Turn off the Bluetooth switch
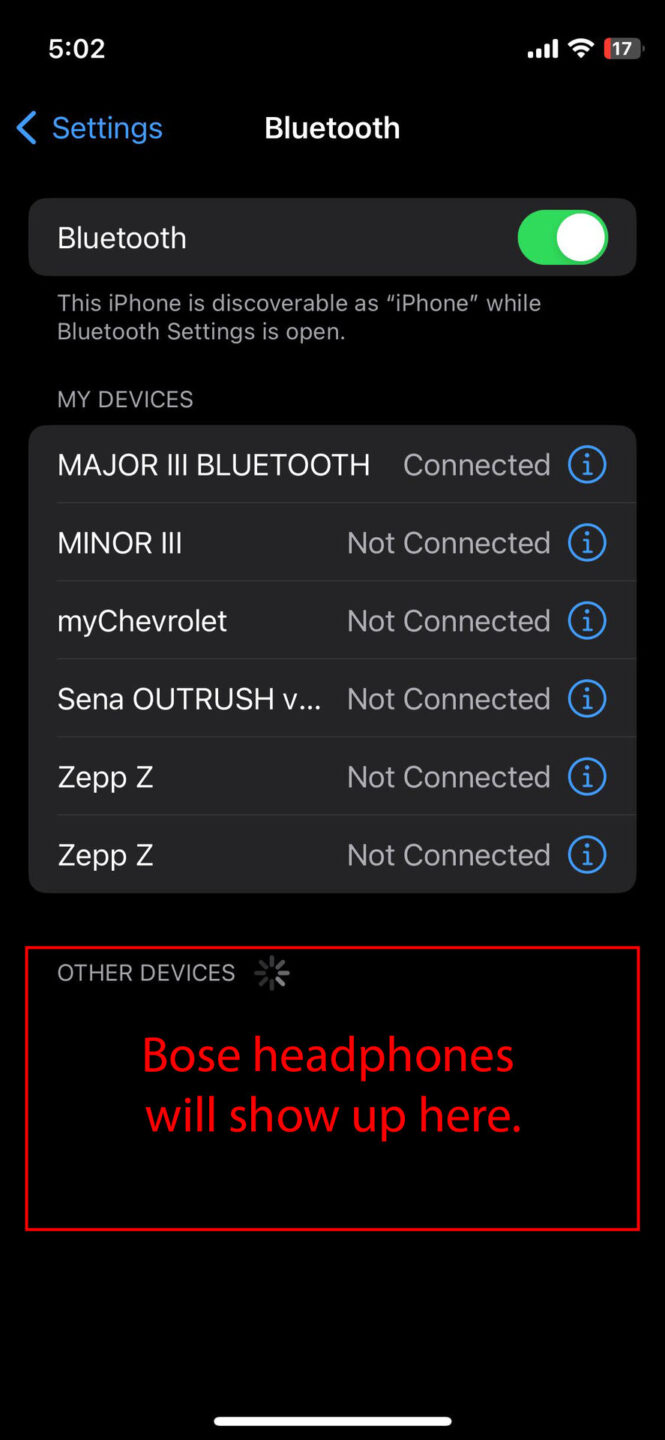This screenshot has width=665, height=1440. coord(562,238)
